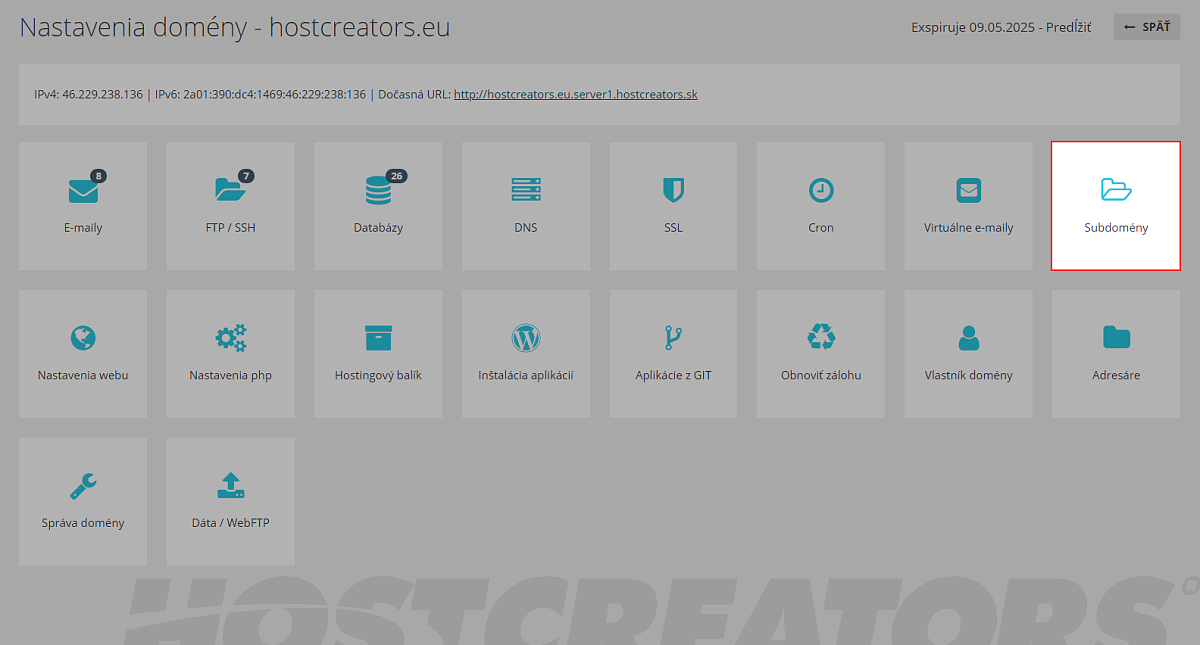Open the Databázy database tile
This screenshot has height=645, width=1200.
click(x=378, y=206)
